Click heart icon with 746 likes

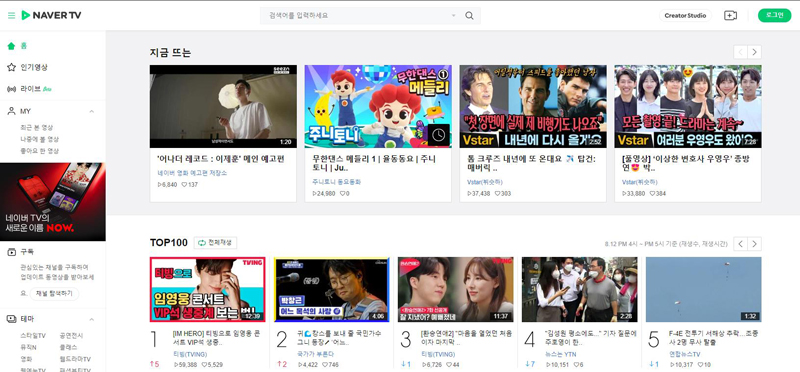pyautogui.click(x=325, y=365)
